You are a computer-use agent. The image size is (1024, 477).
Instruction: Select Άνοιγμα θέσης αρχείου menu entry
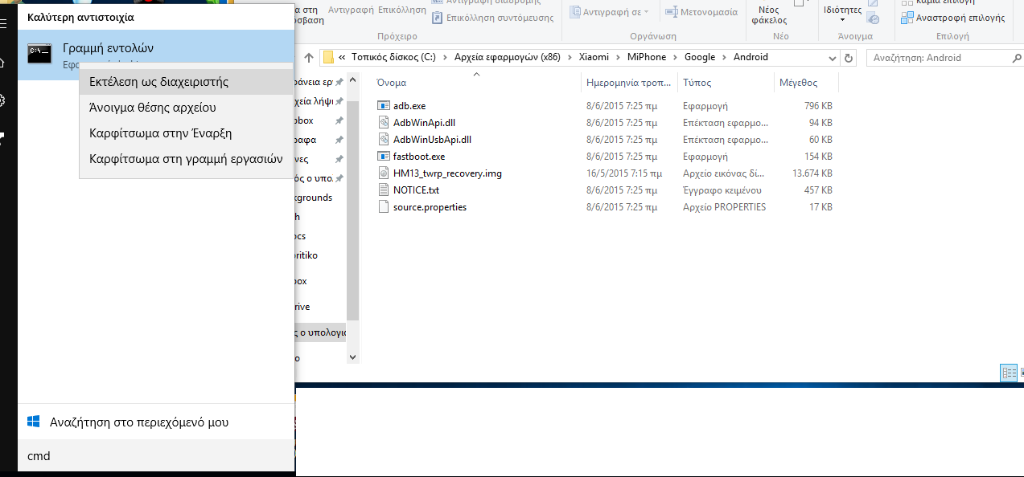point(152,107)
